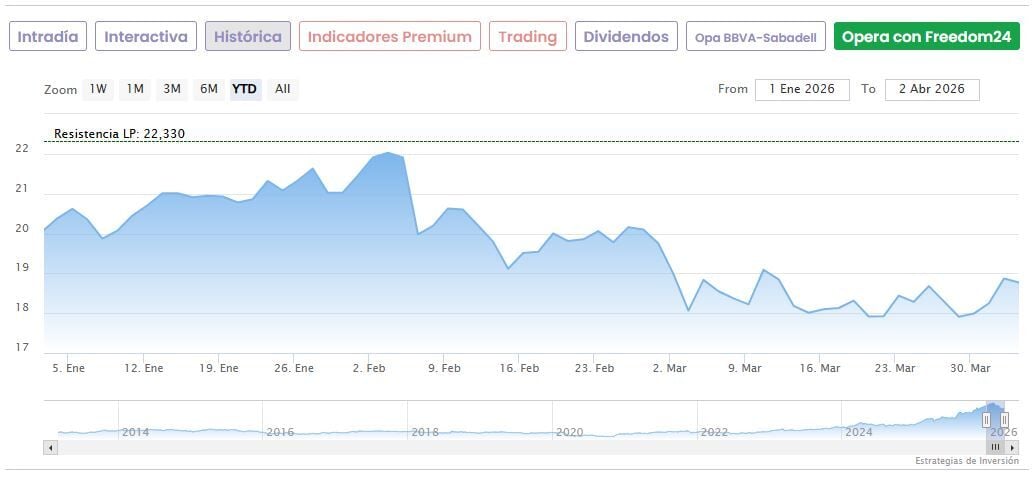Switch zoom to 6M
This screenshot has height=479, width=1033.
209,89
